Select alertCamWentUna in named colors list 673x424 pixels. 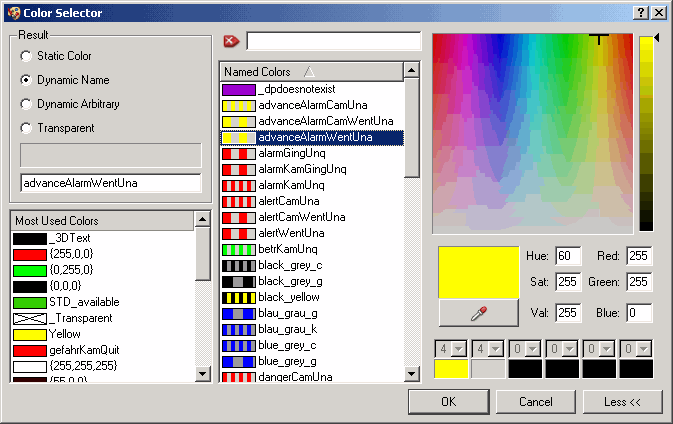[302, 217]
